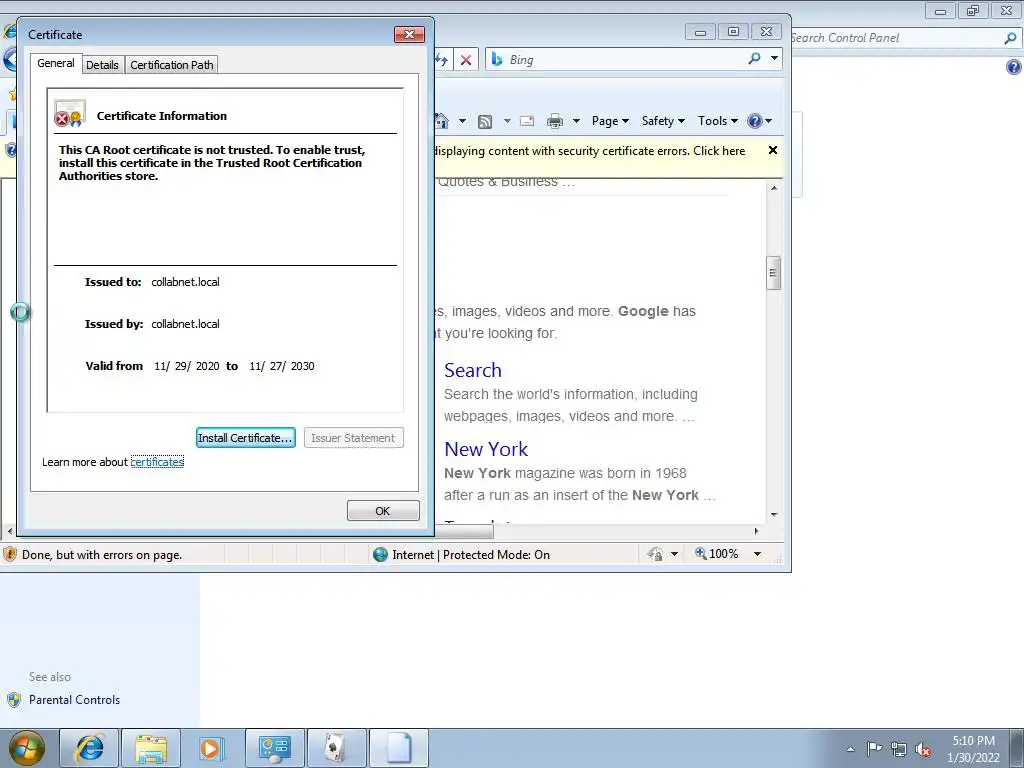Open the New York result link

tap(486, 449)
